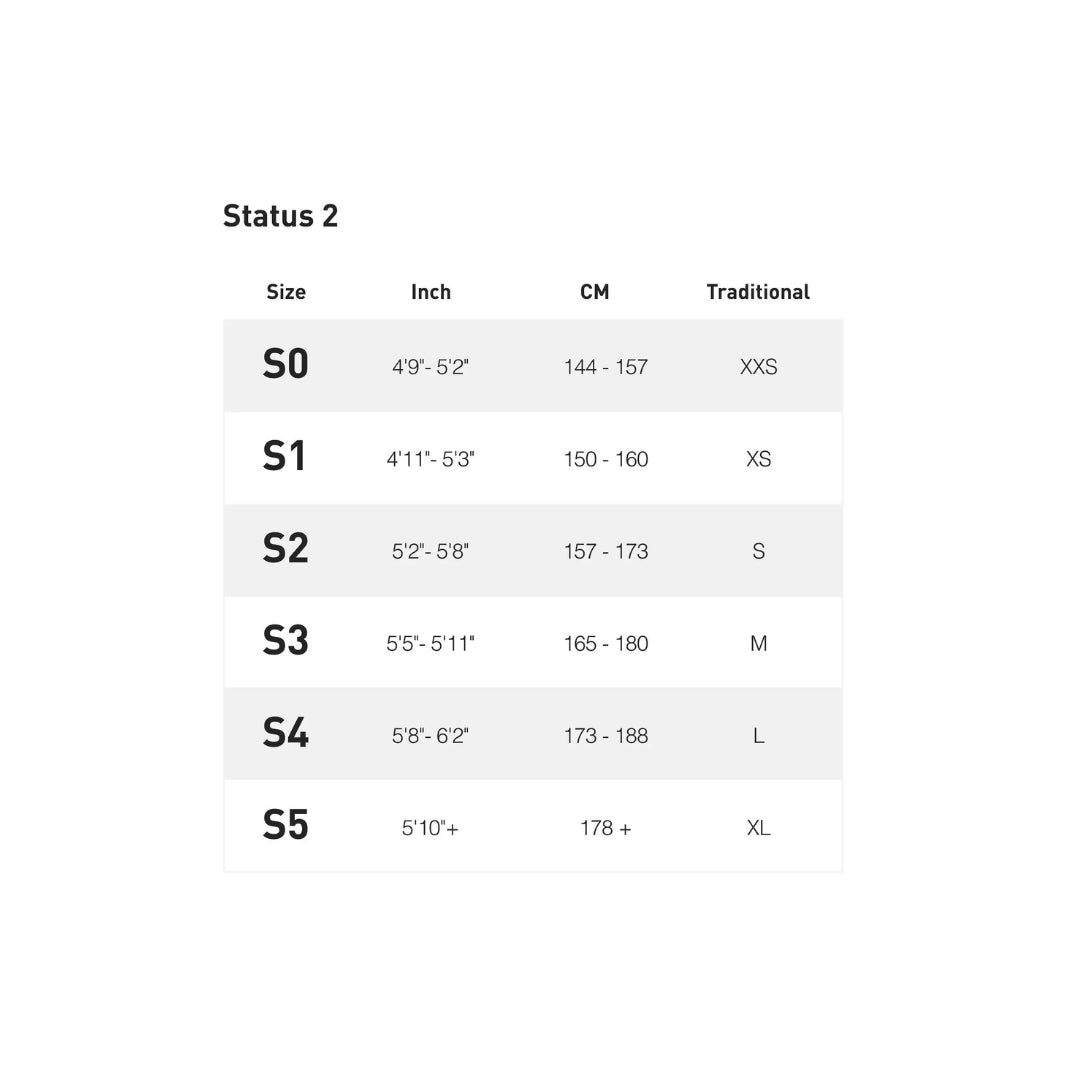Click the Size column header
Screen dimensions: 1080x1080
click(286, 292)
